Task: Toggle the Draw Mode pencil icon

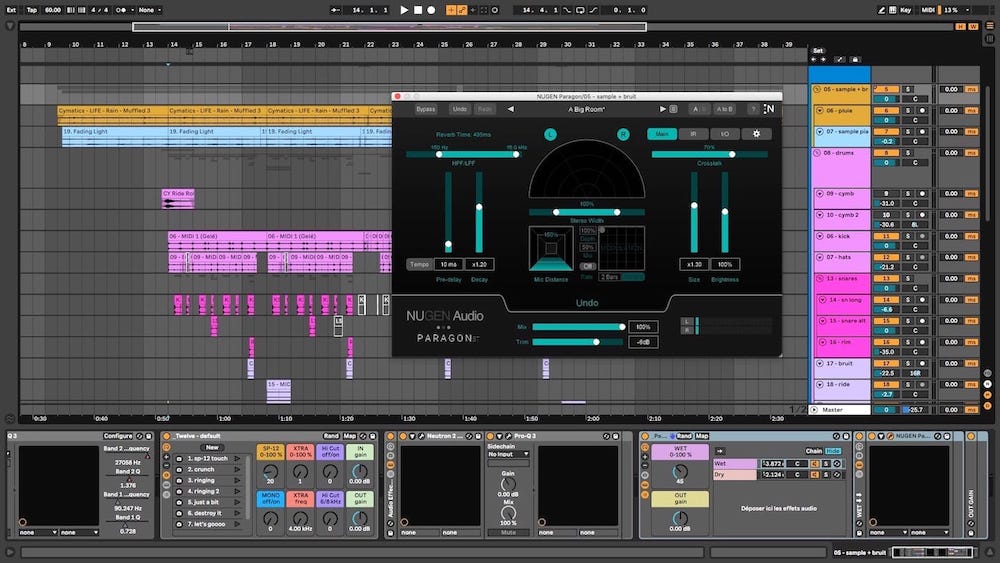Action: tap(881, 10)
